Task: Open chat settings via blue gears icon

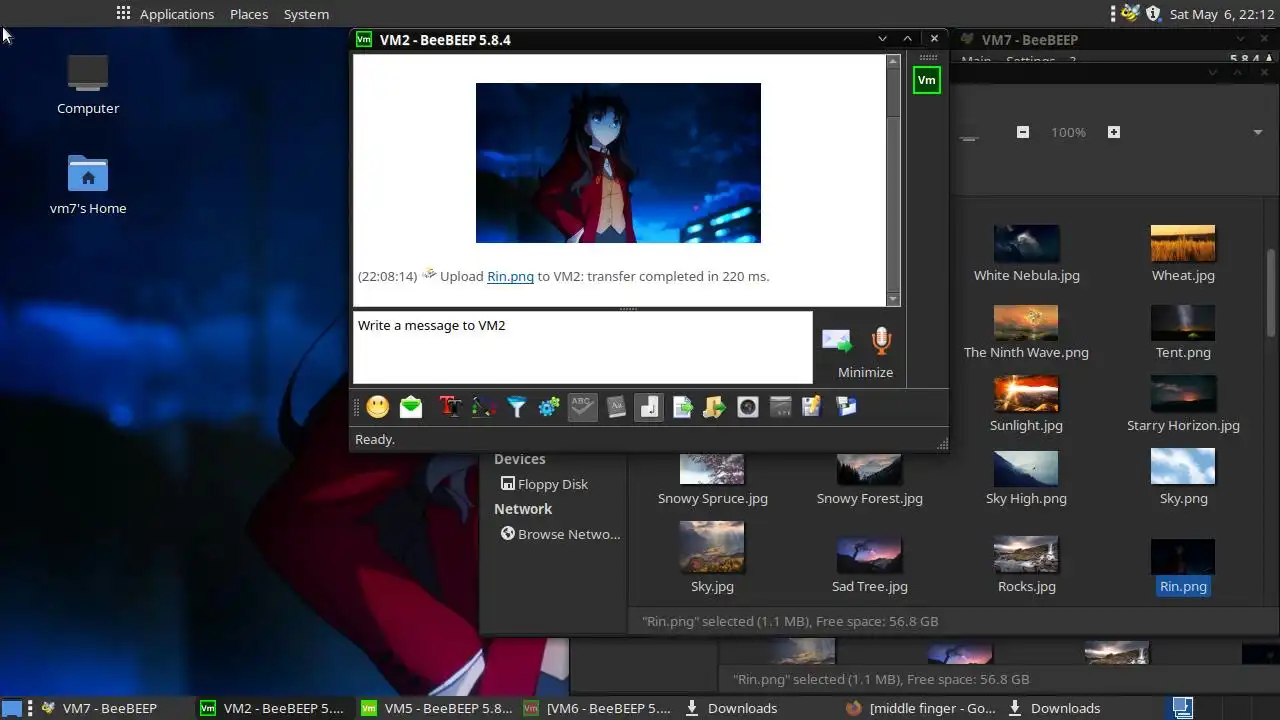Action: click(x=549, y=407)
